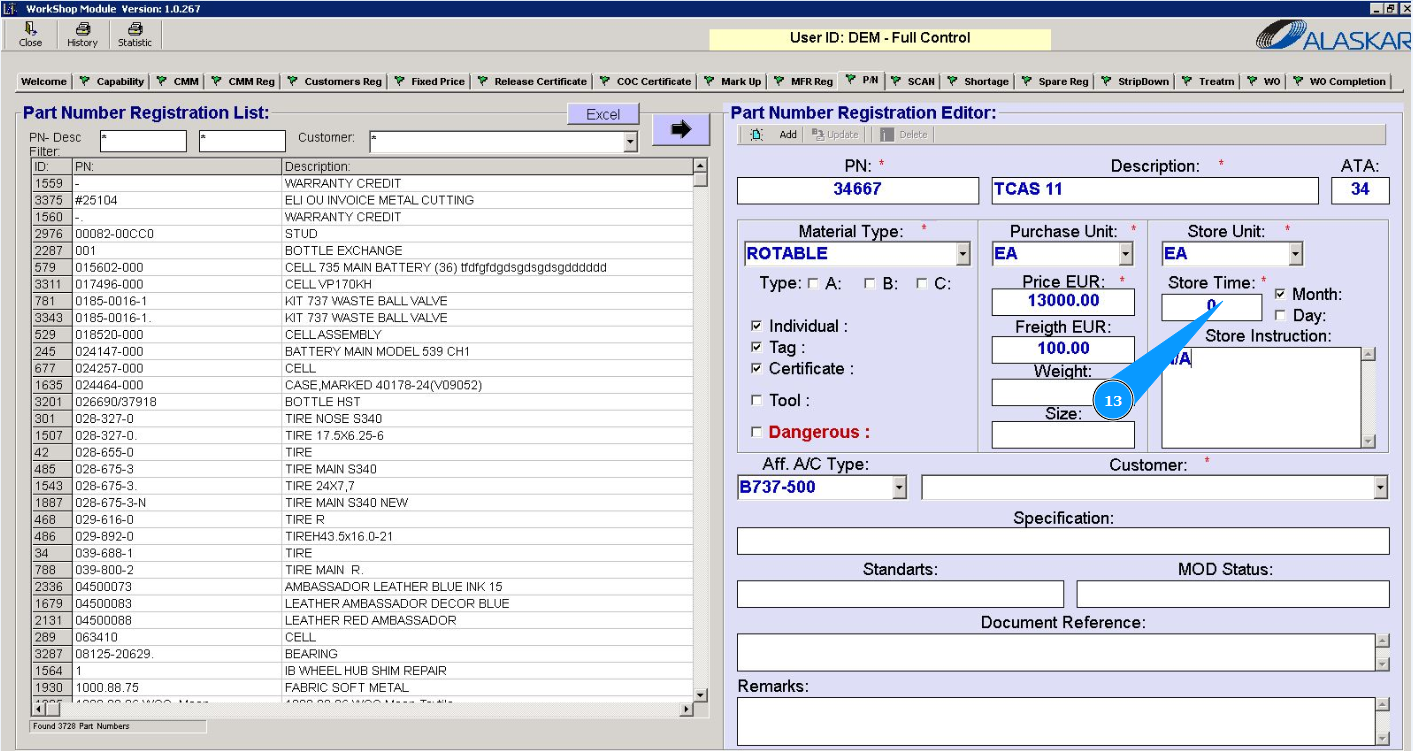Image resolution: width=1413 pixels, height=751 pixels.
Task: Click the Delete record icon
Action: tap(887, 135)
